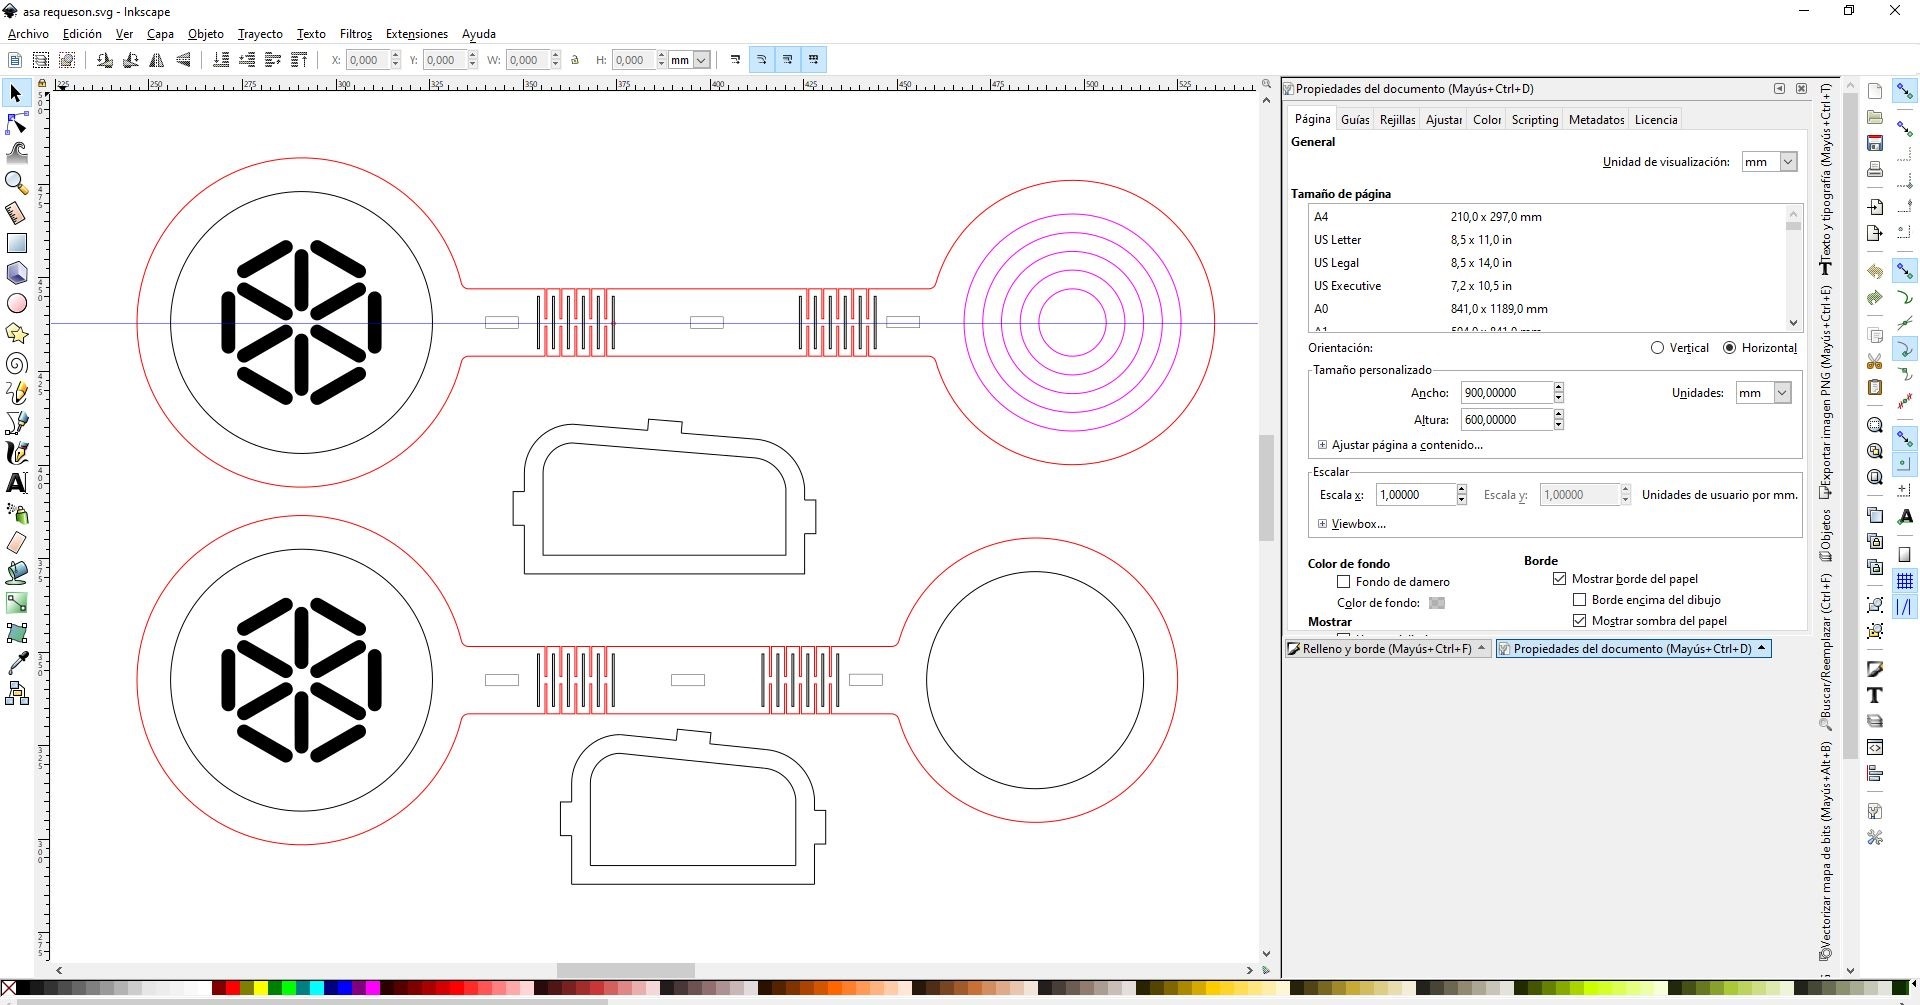
Task: Select the Bezier pen tool
Action: (16, 423)
